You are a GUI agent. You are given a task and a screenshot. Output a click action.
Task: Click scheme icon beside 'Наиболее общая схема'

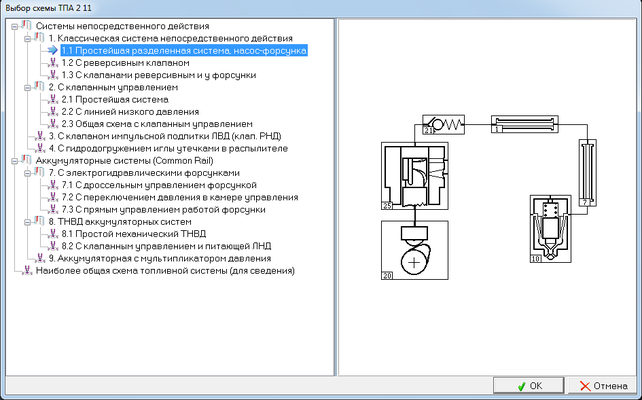pyautogui.click(x=27, y=271)
